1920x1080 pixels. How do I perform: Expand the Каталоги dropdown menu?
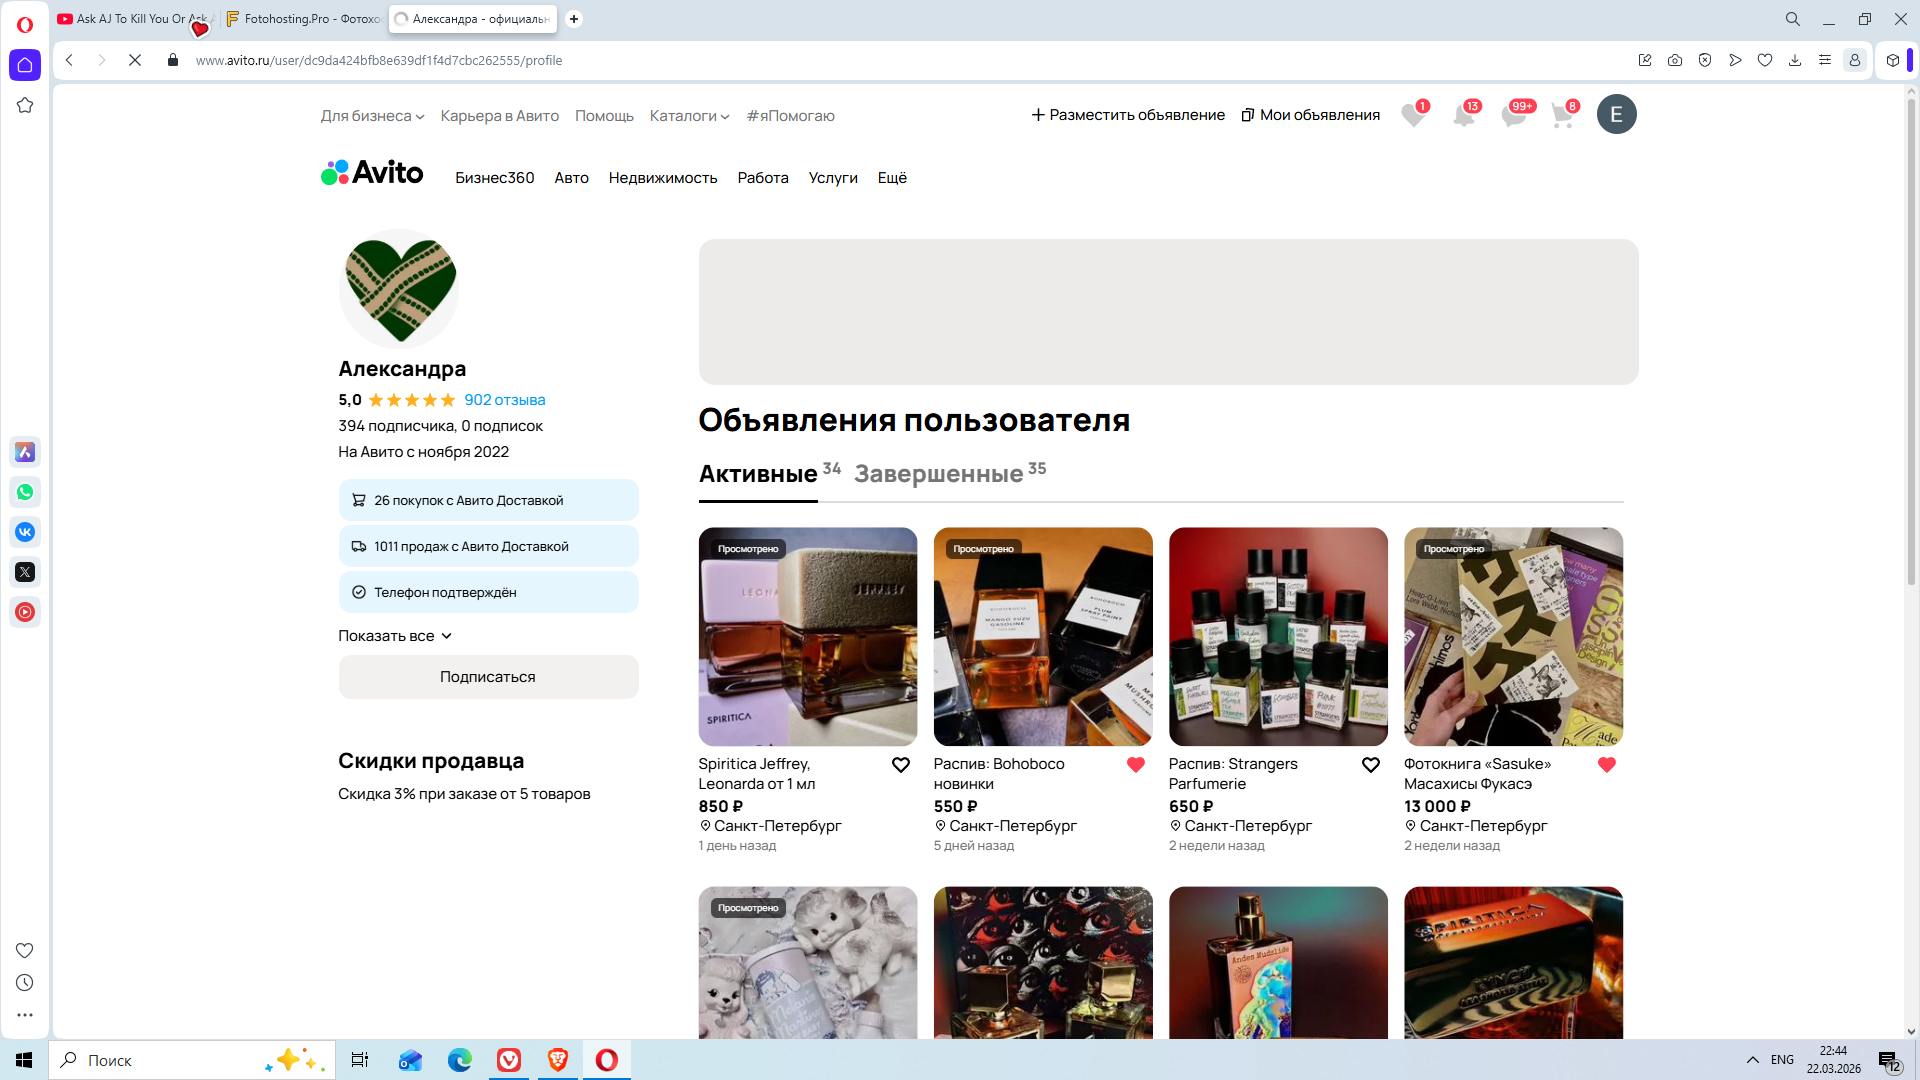689,116
